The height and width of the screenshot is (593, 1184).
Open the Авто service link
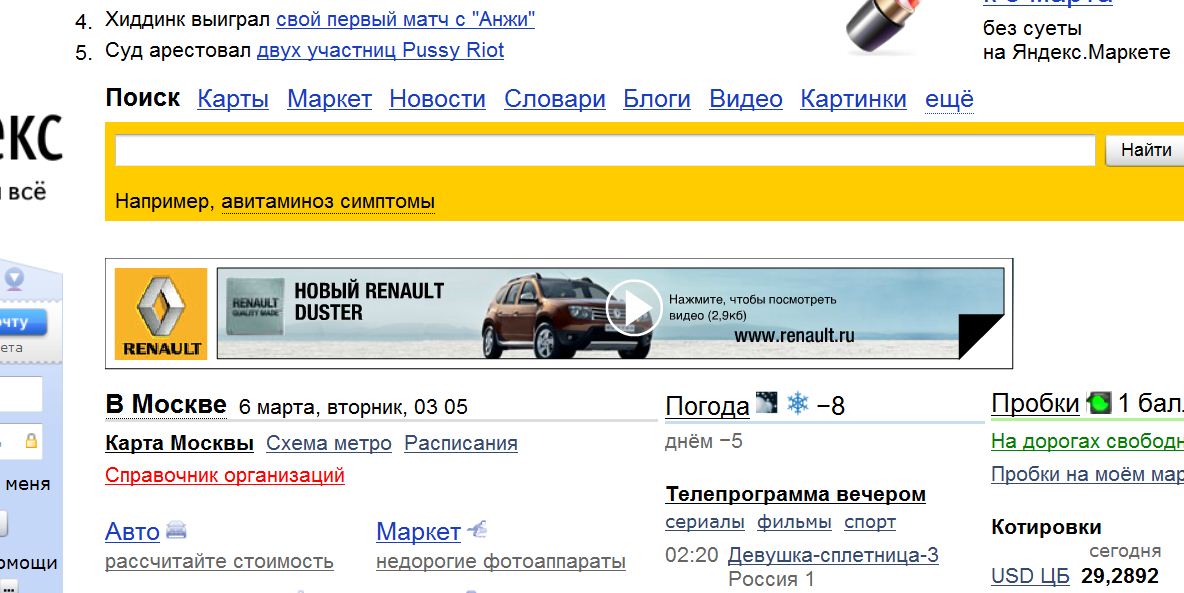point(132,531)
